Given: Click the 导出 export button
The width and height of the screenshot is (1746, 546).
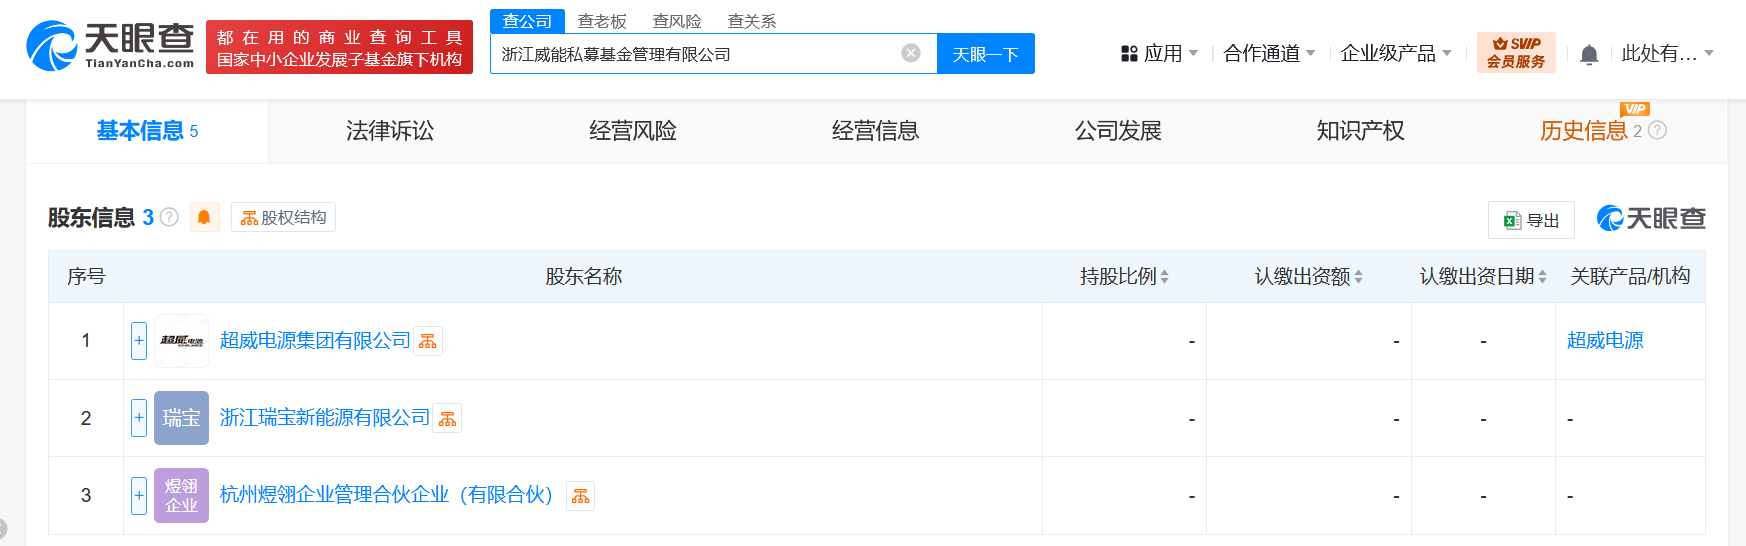Looking at the screenshot, I should (1531, 220).
